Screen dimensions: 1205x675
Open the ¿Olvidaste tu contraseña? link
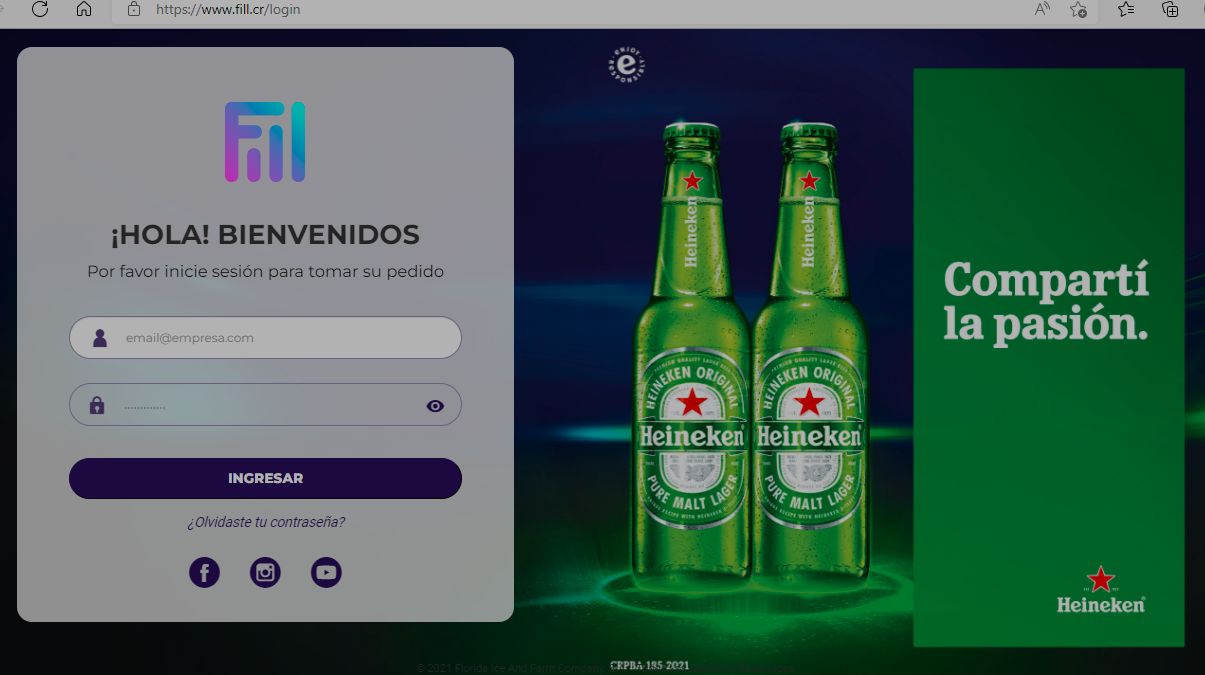pos(266,522)
